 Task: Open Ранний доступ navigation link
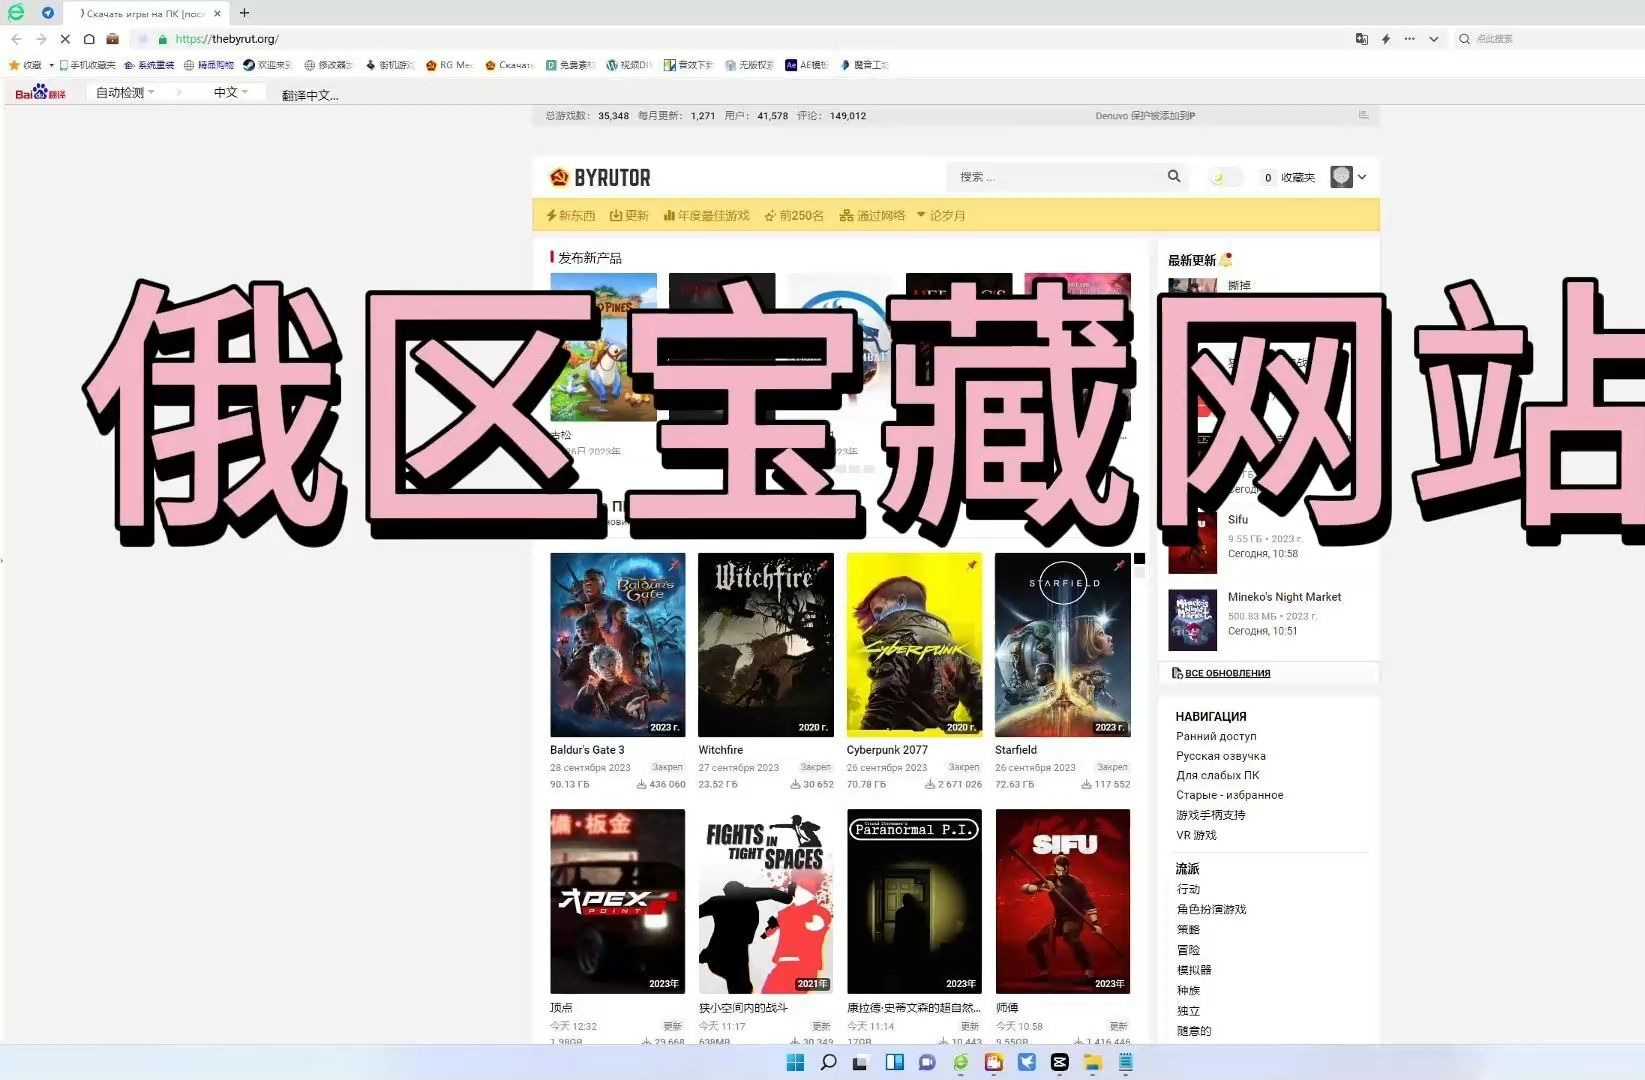click(1216, 736)
